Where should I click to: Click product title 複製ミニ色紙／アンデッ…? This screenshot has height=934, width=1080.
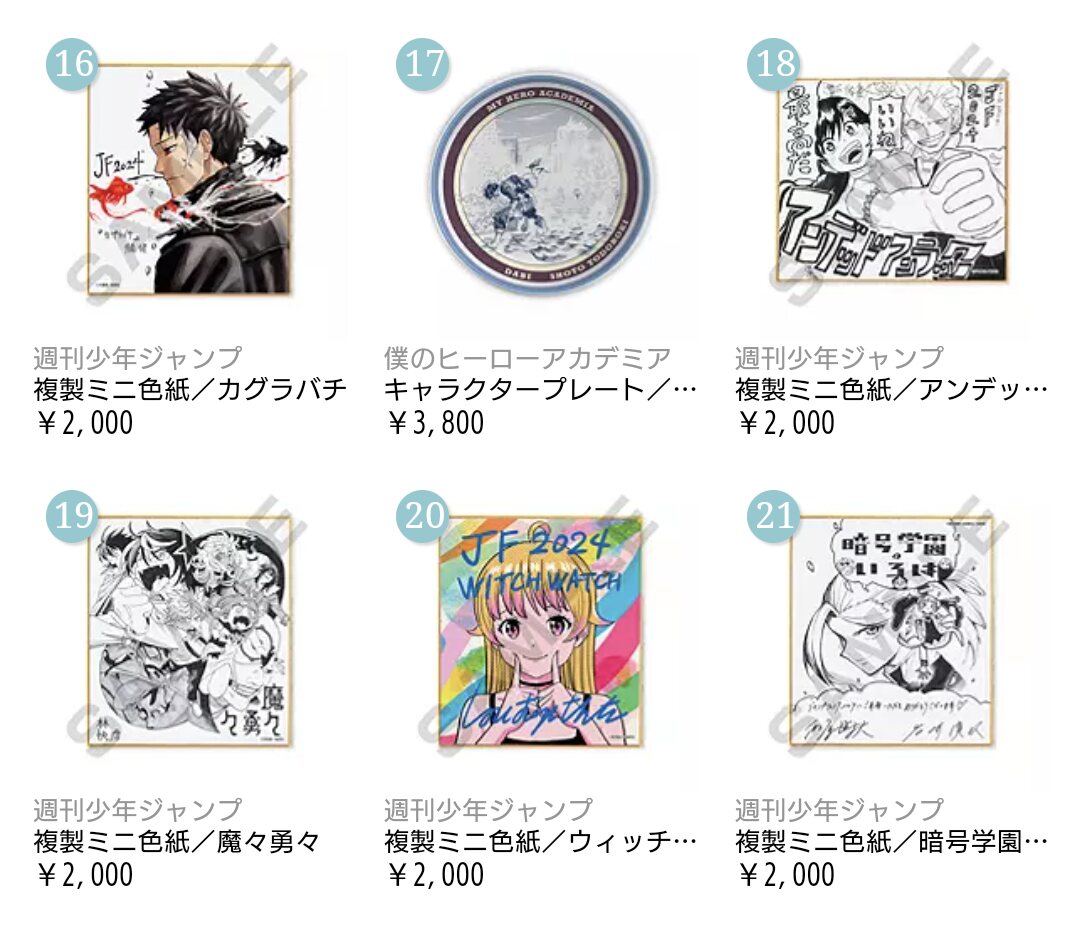891,390
